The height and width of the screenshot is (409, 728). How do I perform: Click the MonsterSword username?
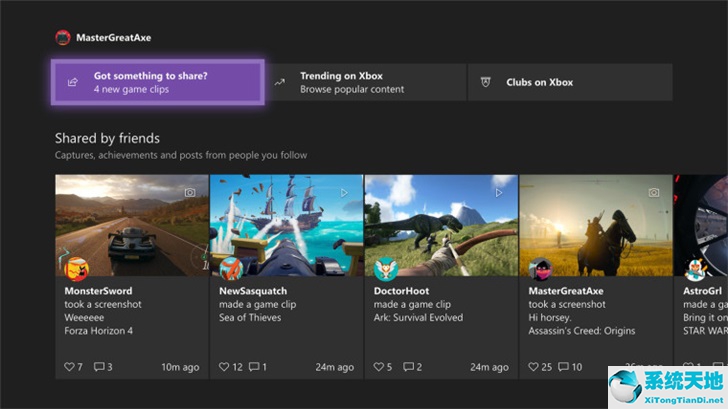coord(98,291)
